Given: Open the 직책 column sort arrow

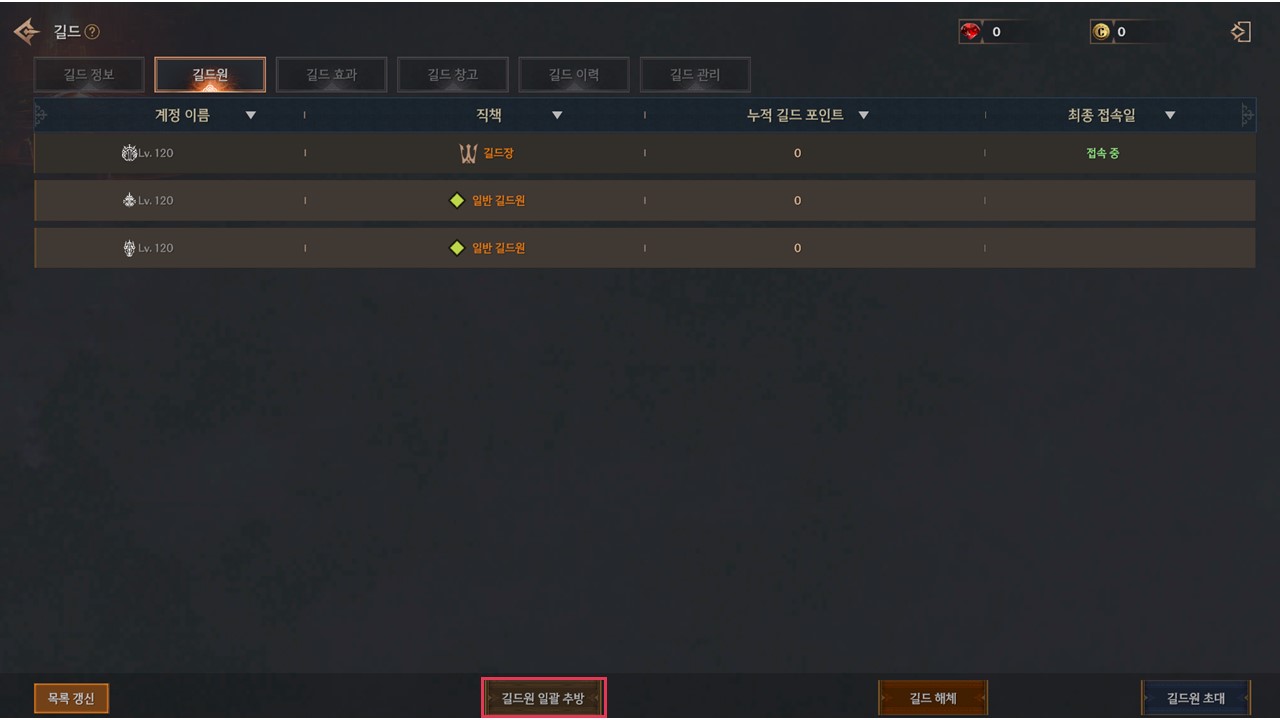Looking at the screenshot, I should [x=557, y=115].
